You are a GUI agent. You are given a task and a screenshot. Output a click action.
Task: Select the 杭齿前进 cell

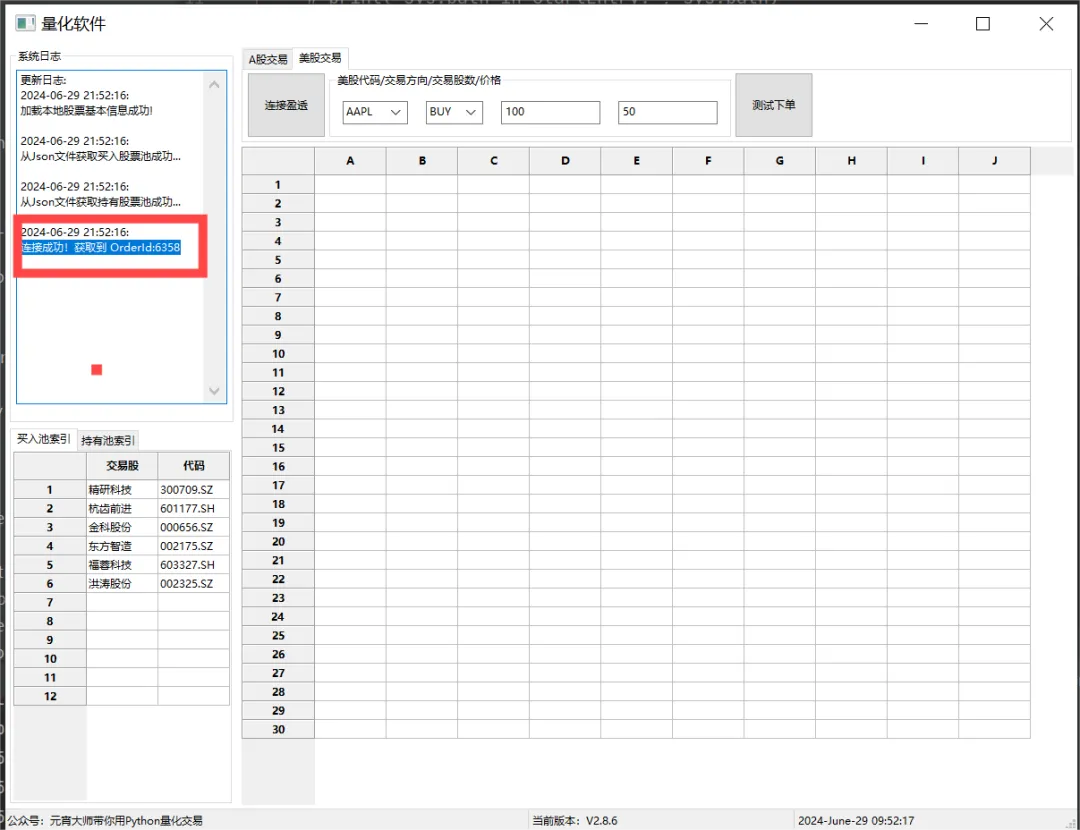coord(122,508)
